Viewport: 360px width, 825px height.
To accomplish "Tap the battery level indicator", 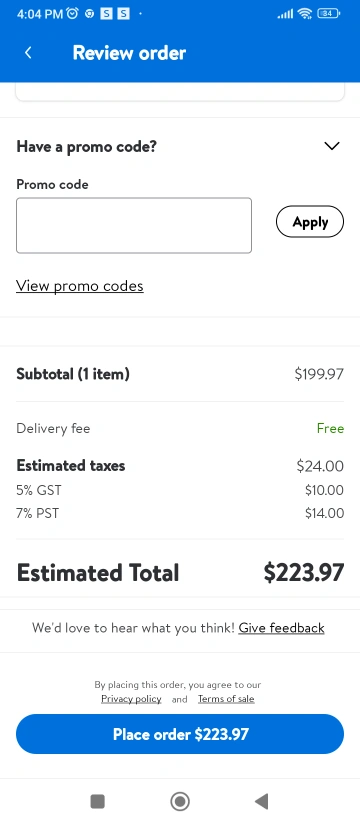I will coord(329,14).
